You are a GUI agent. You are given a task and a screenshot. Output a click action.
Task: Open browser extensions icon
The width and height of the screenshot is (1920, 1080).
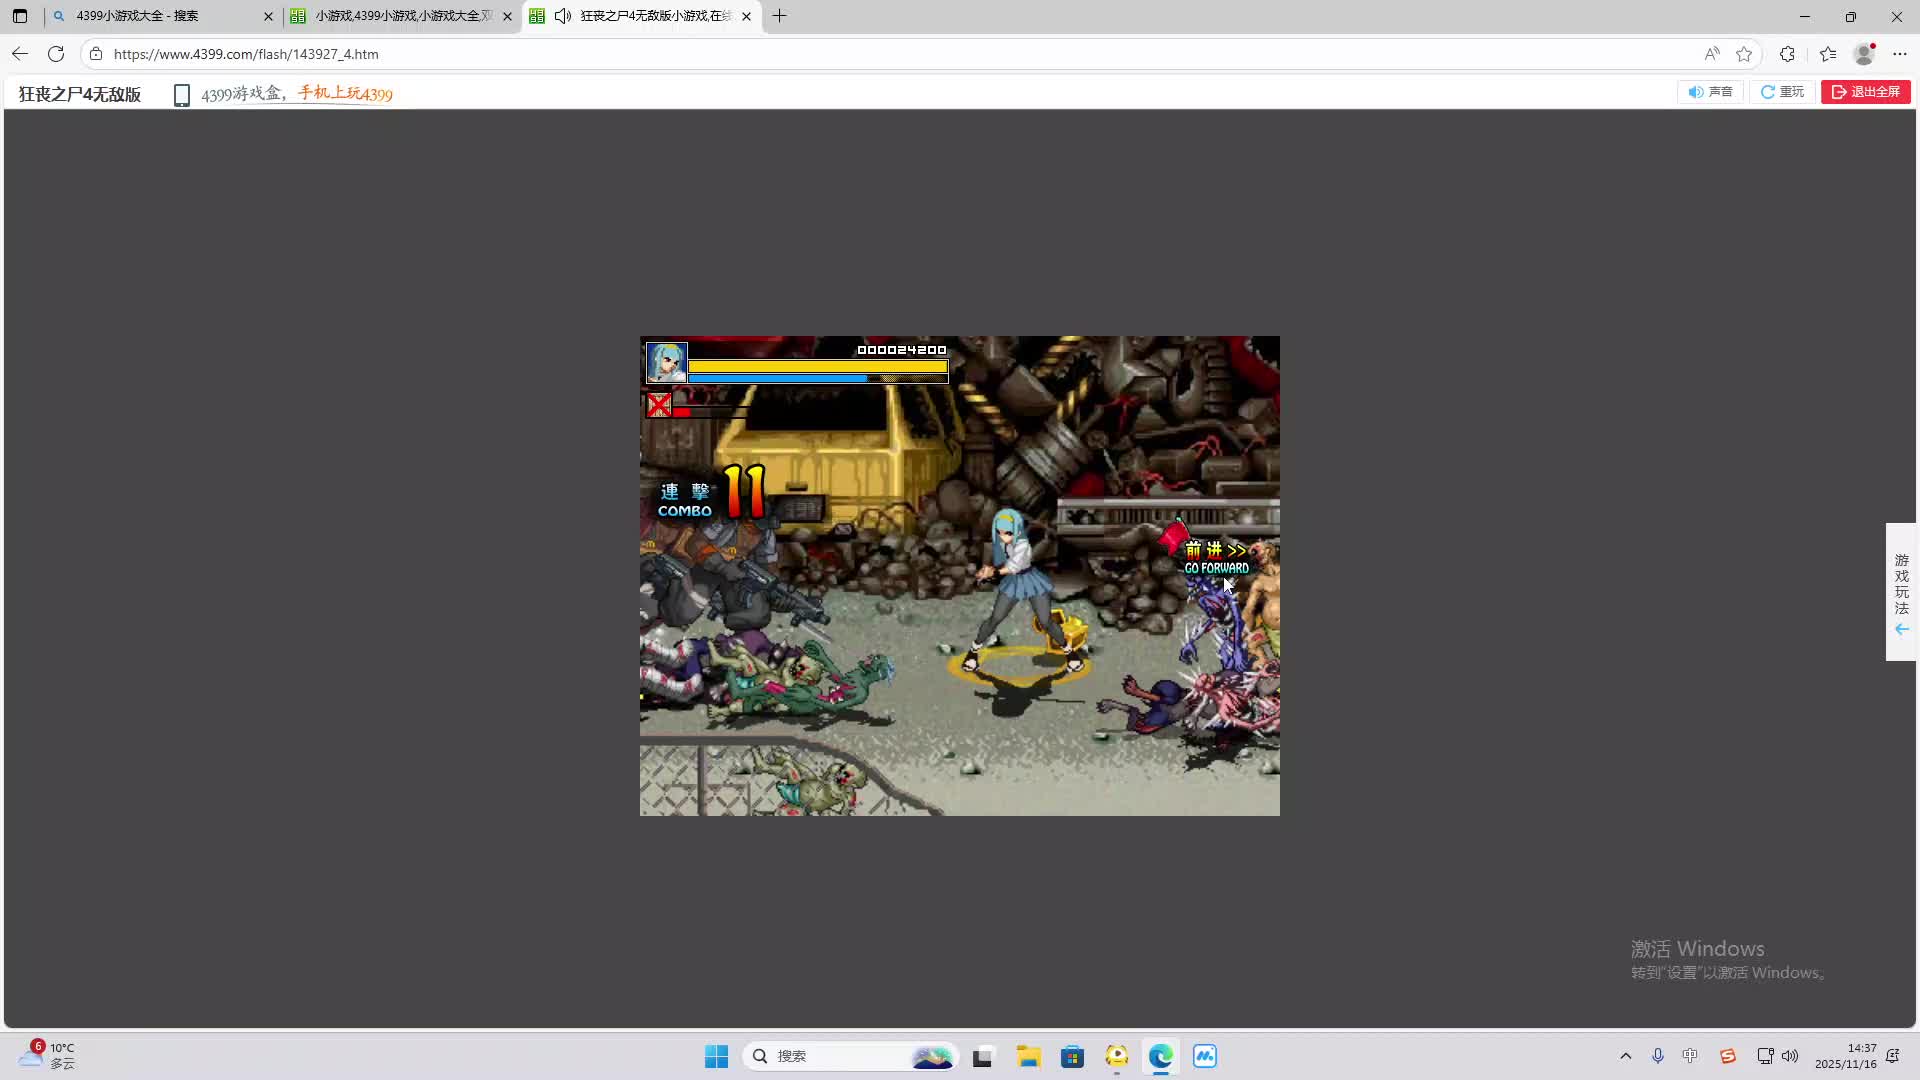pyautogui.click(x=1787, y=54)
